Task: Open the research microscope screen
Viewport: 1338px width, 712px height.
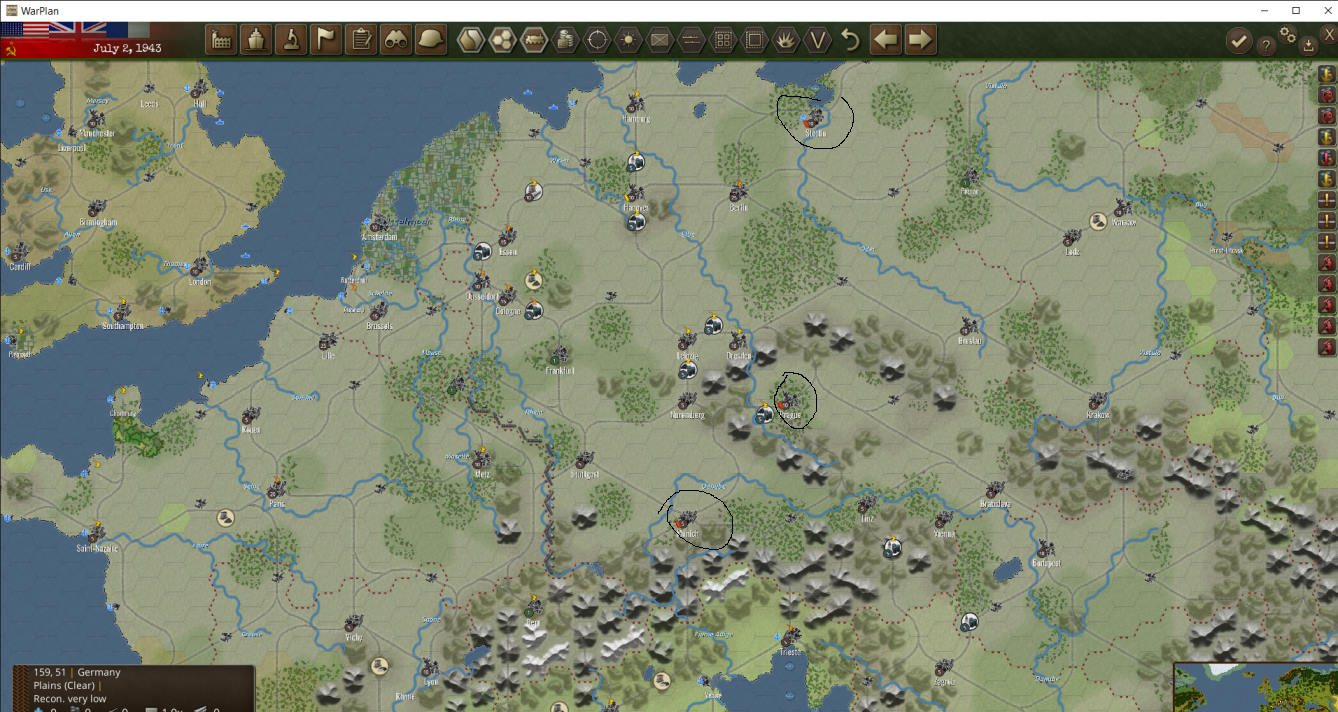Action: pyautogui.click(x=290, y=40)
